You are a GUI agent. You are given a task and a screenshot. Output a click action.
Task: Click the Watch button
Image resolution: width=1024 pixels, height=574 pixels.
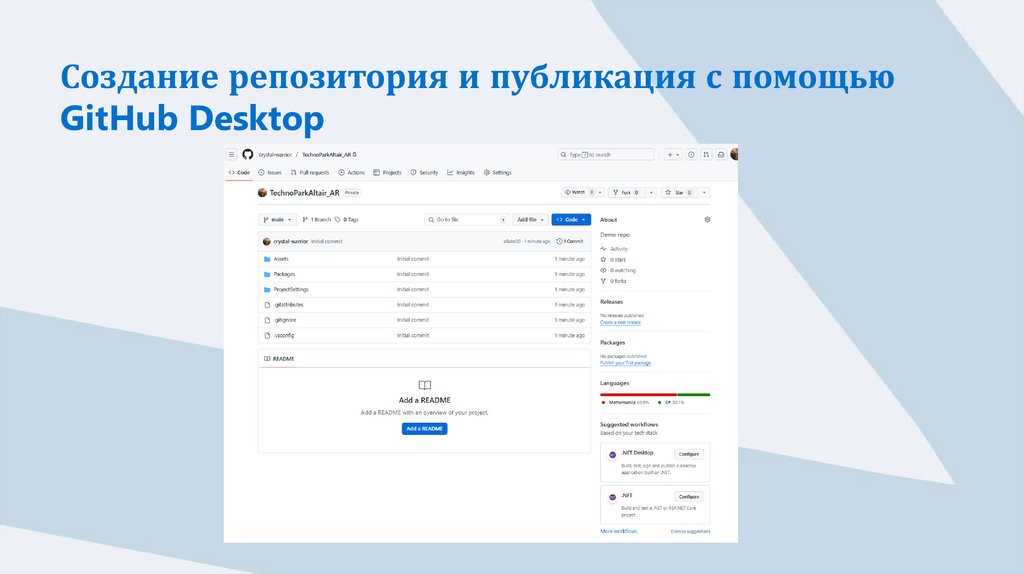578,193
